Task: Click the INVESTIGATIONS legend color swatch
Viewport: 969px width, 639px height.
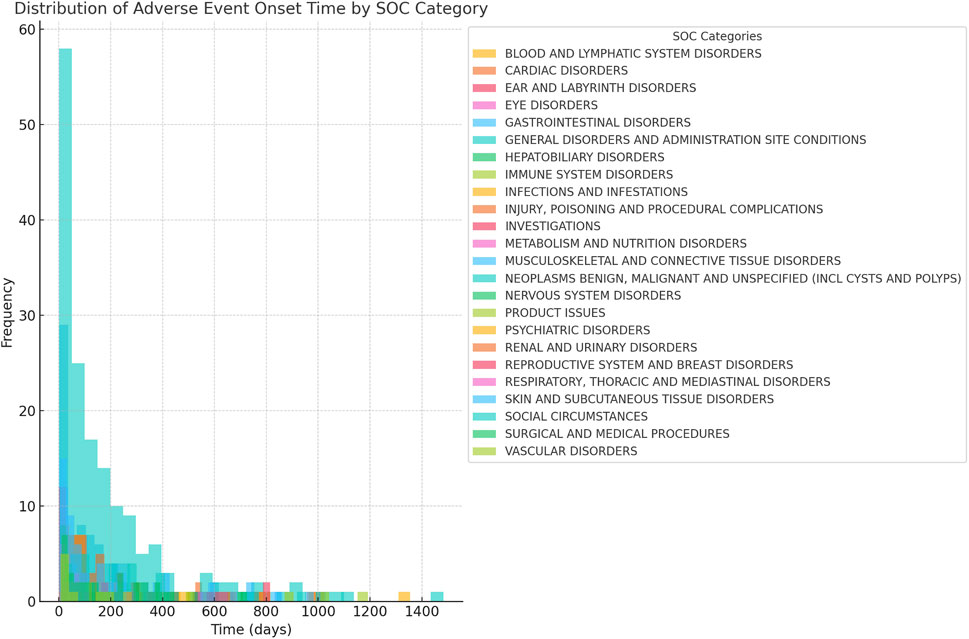Action: pos(484,227)
